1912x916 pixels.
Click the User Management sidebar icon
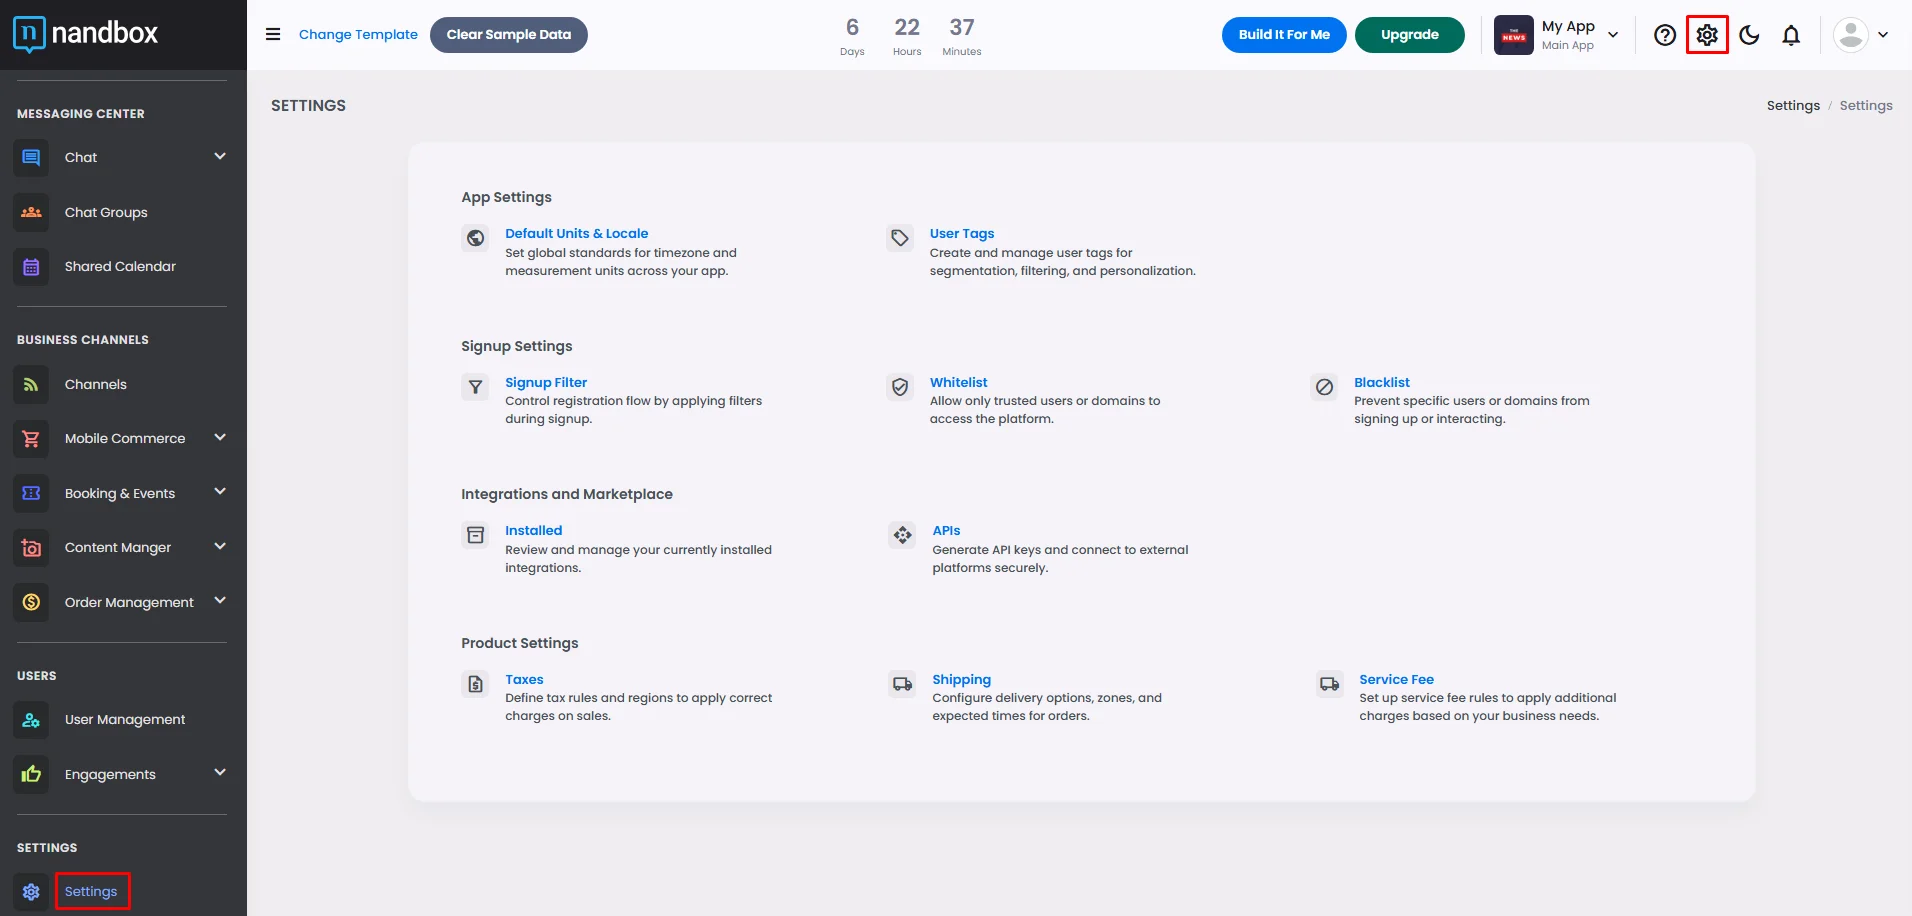31,720
